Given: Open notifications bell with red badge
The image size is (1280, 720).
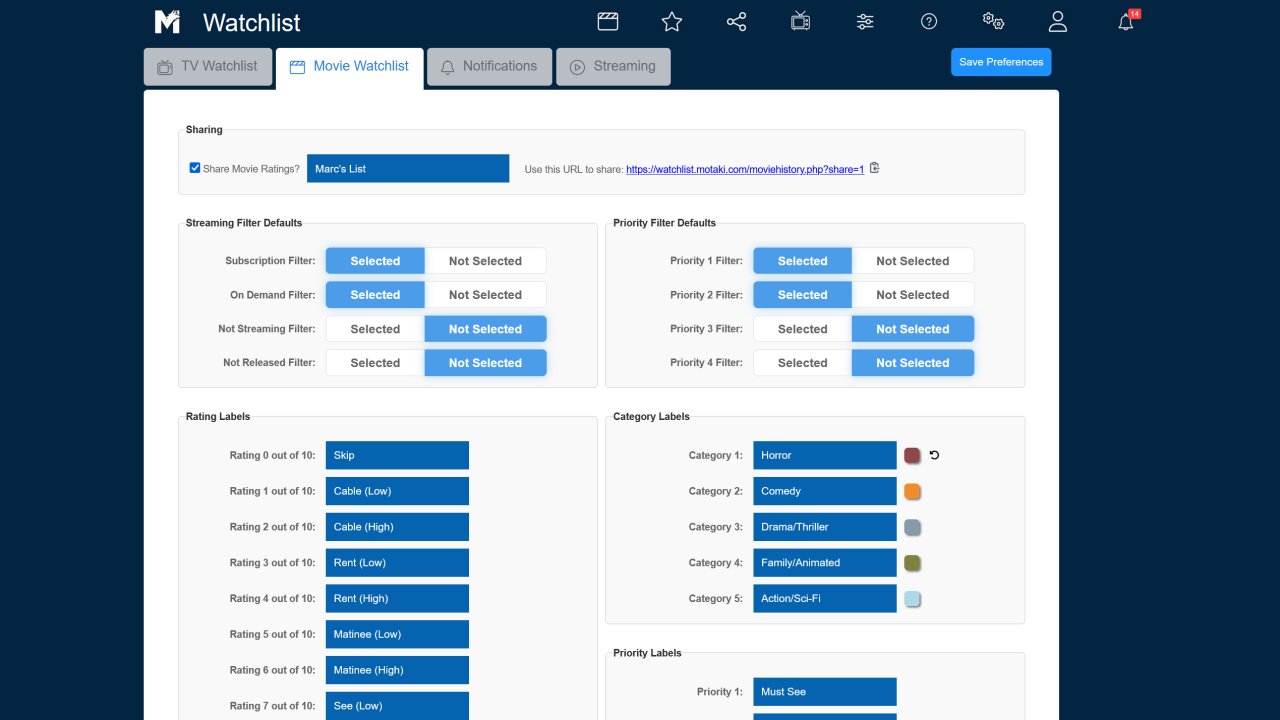Looking at the screenshot, I should coord(1126,21).
